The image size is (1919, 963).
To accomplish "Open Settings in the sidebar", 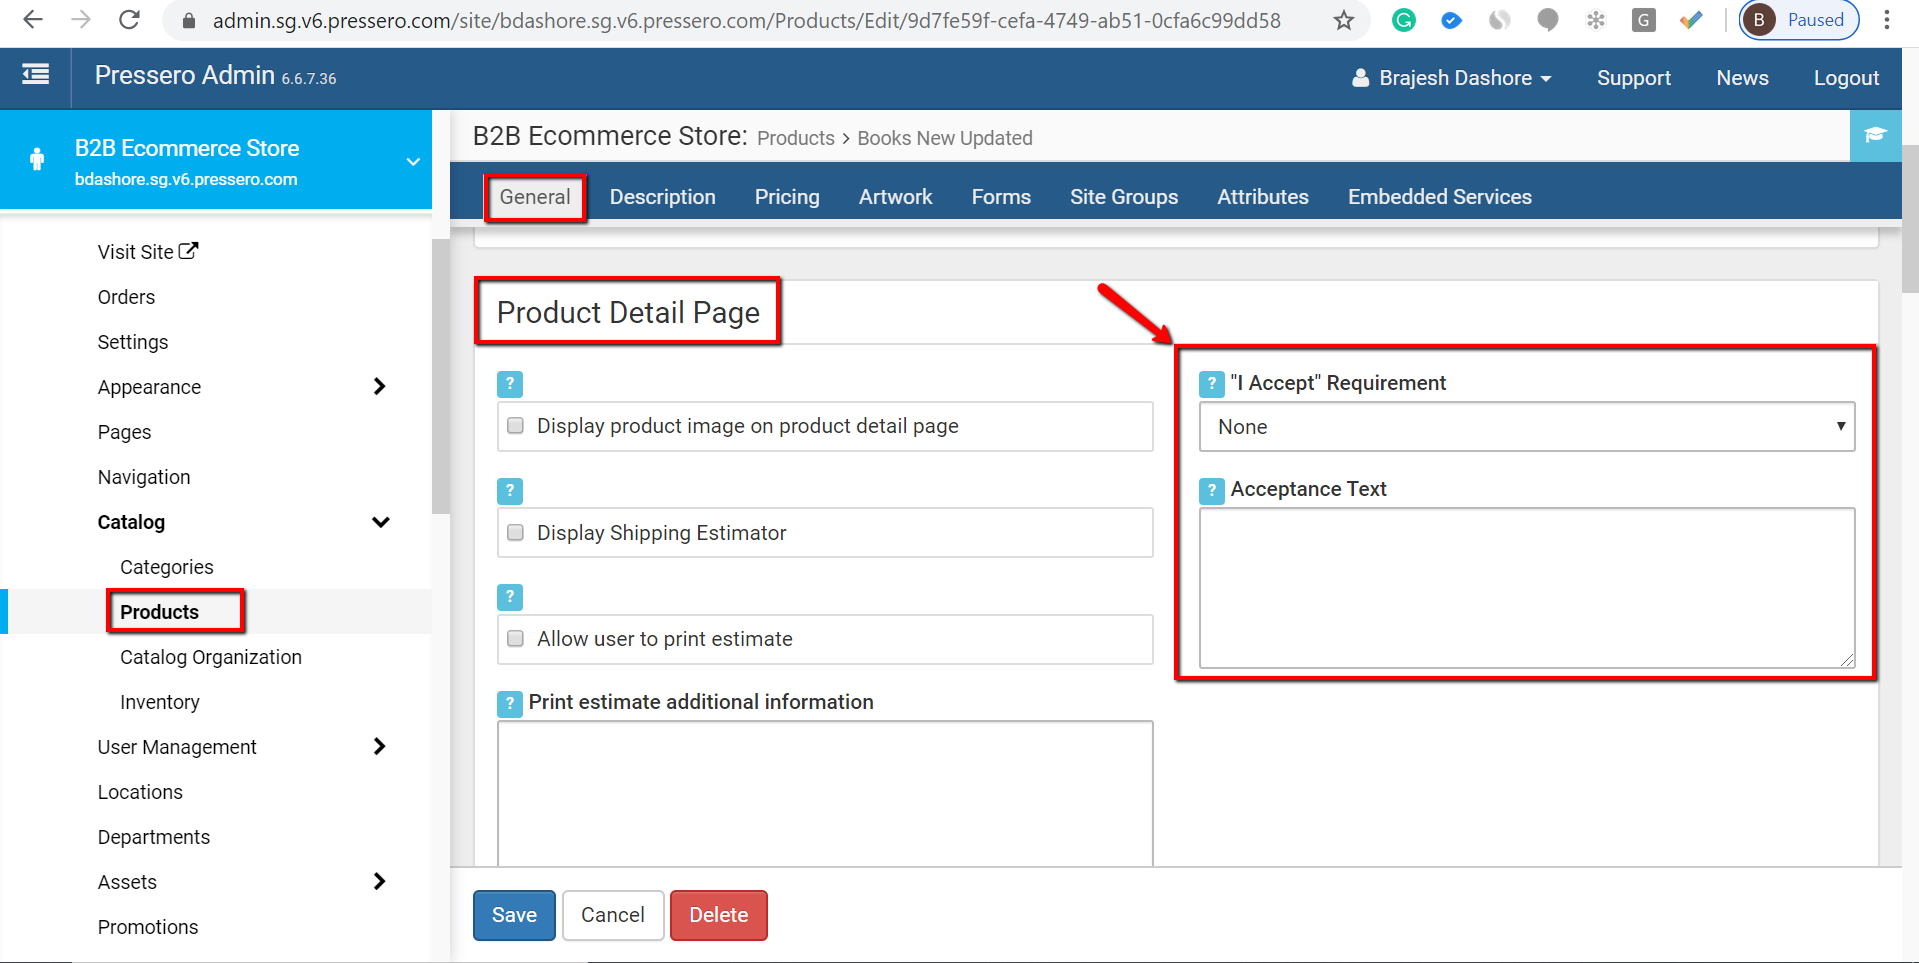I will 133,342.
